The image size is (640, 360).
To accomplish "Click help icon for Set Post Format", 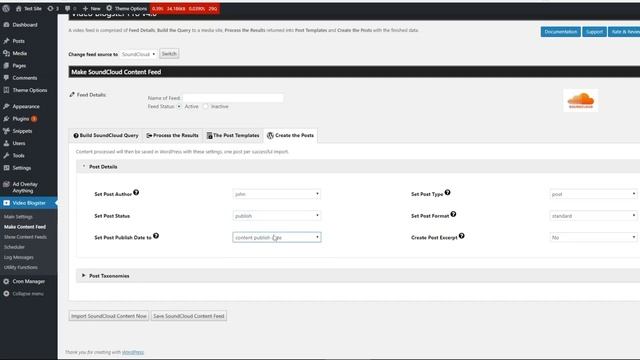I will coord(453,214).
